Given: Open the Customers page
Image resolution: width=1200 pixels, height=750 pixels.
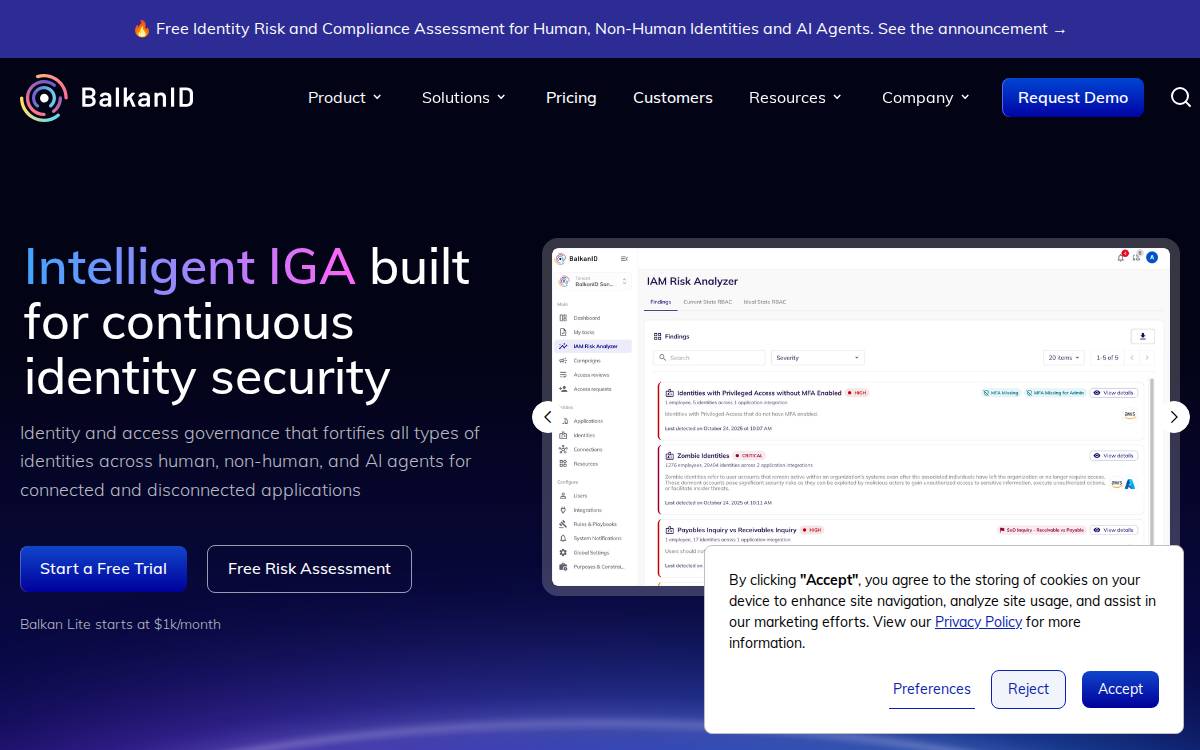Looking at the screenshot, I should [673, 97].
